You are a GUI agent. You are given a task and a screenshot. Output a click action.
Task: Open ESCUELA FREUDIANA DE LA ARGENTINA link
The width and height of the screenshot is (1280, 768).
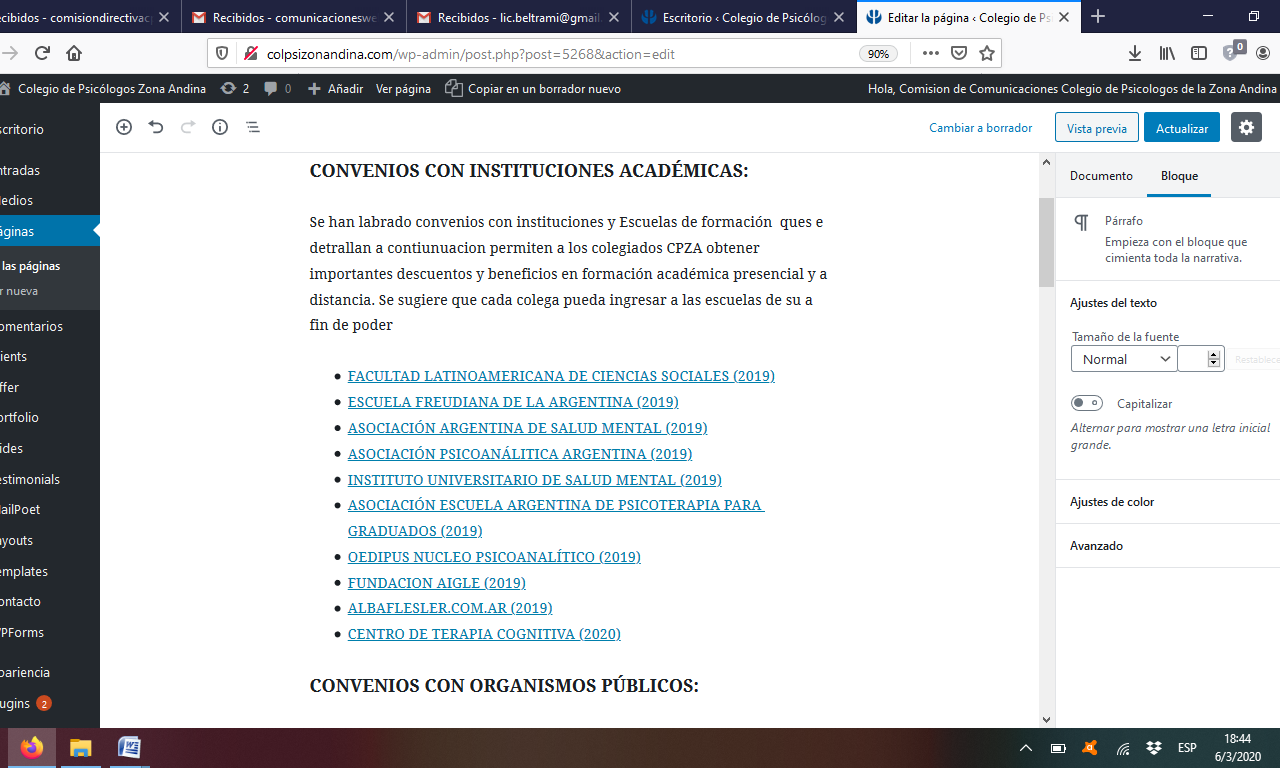(513, 402)
